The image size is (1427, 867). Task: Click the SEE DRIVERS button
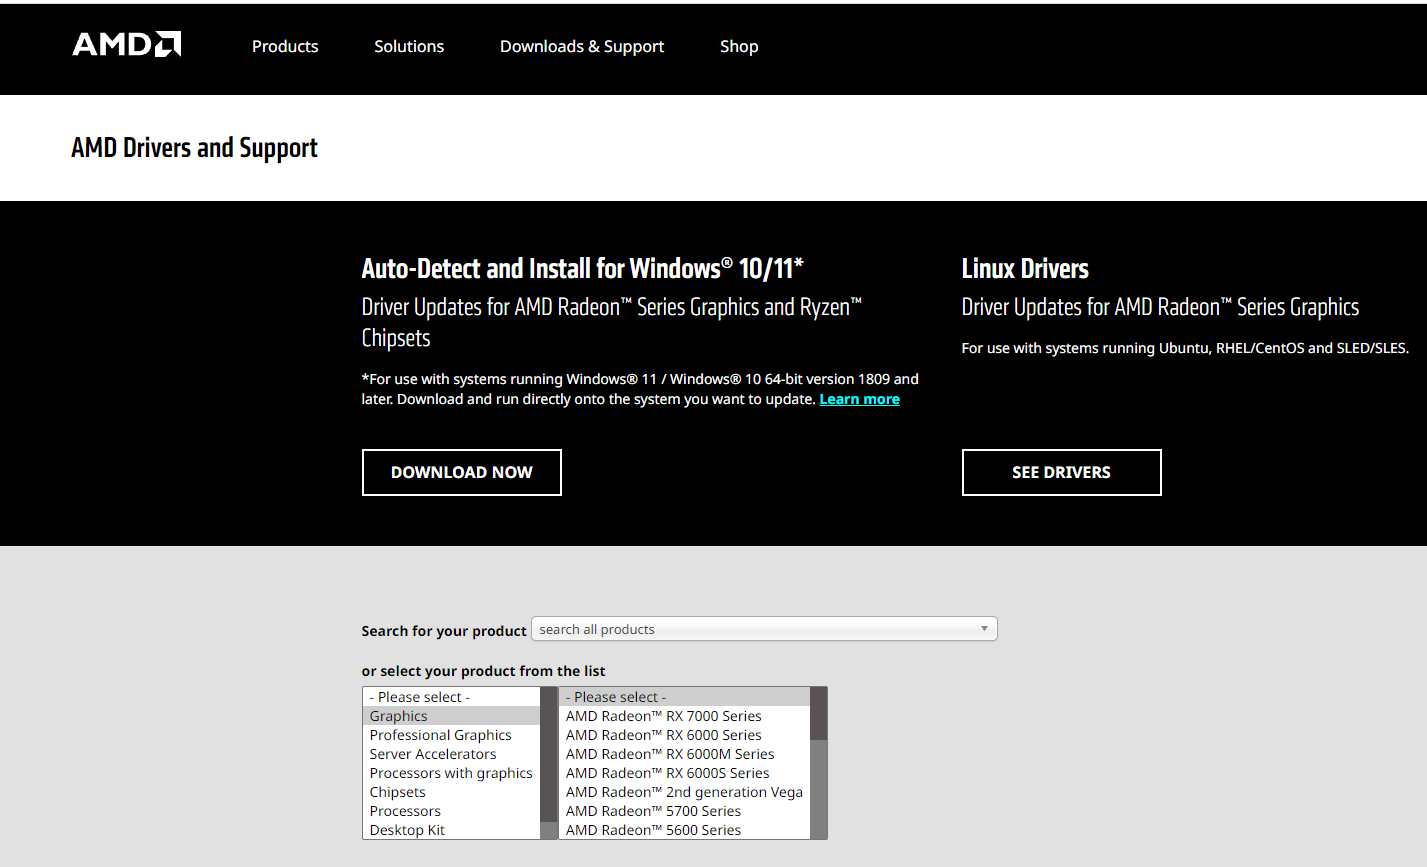1061,472
